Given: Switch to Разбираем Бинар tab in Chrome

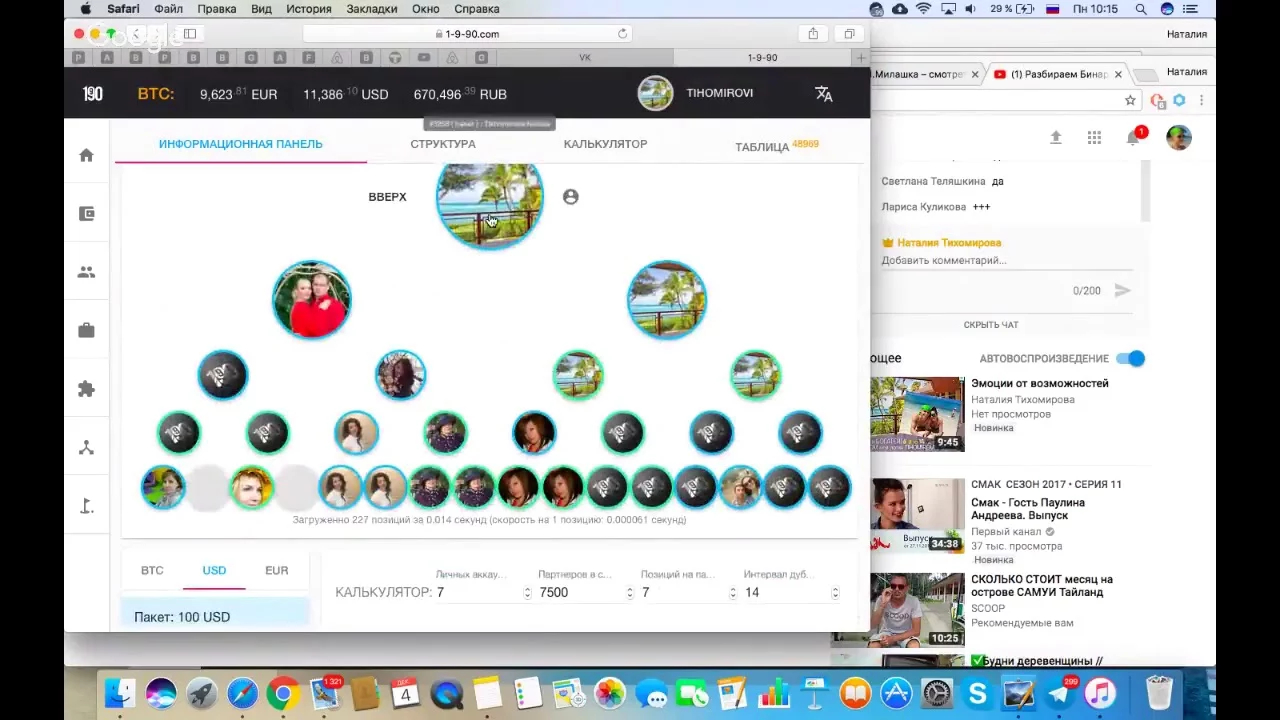Looking at the screenshot, I should click(x=1058, y=74).
